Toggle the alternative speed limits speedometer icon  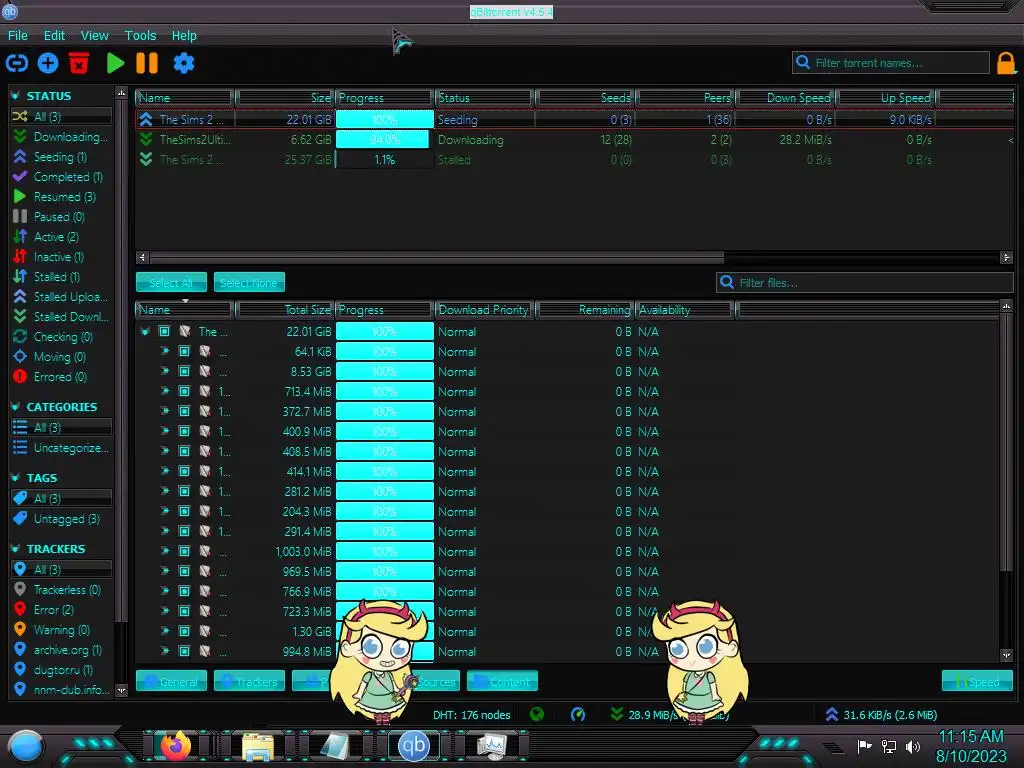pyautogui.click(x=578, y=714)
